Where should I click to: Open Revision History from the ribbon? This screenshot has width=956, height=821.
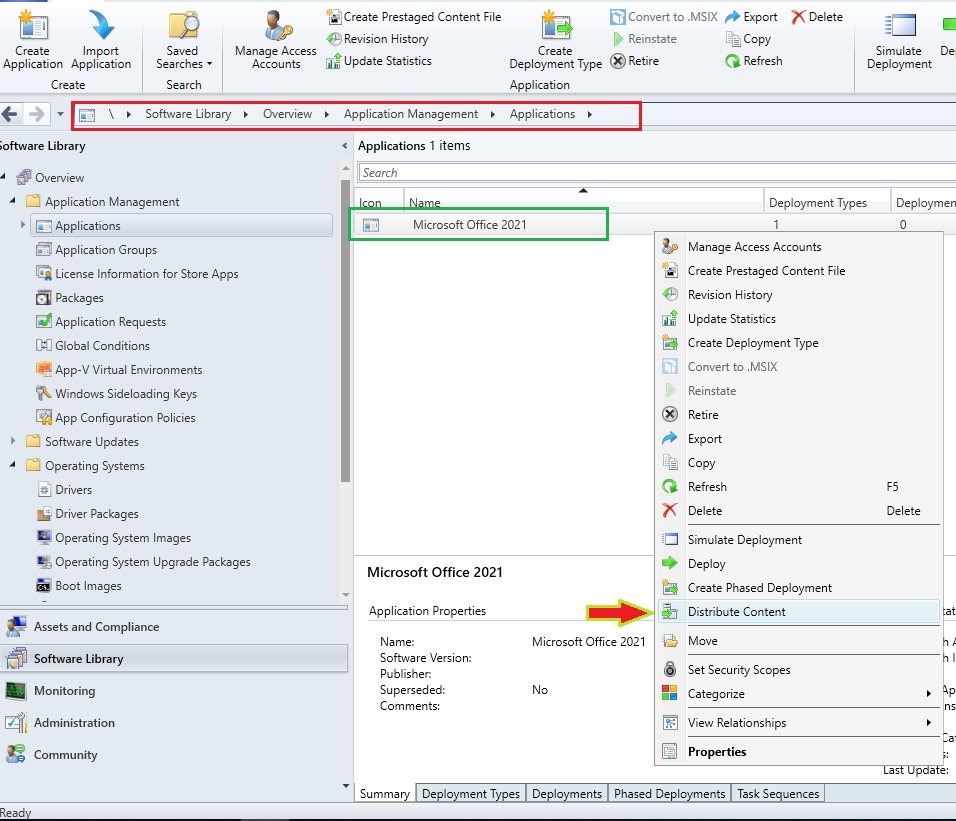click(x=377, y=39)
